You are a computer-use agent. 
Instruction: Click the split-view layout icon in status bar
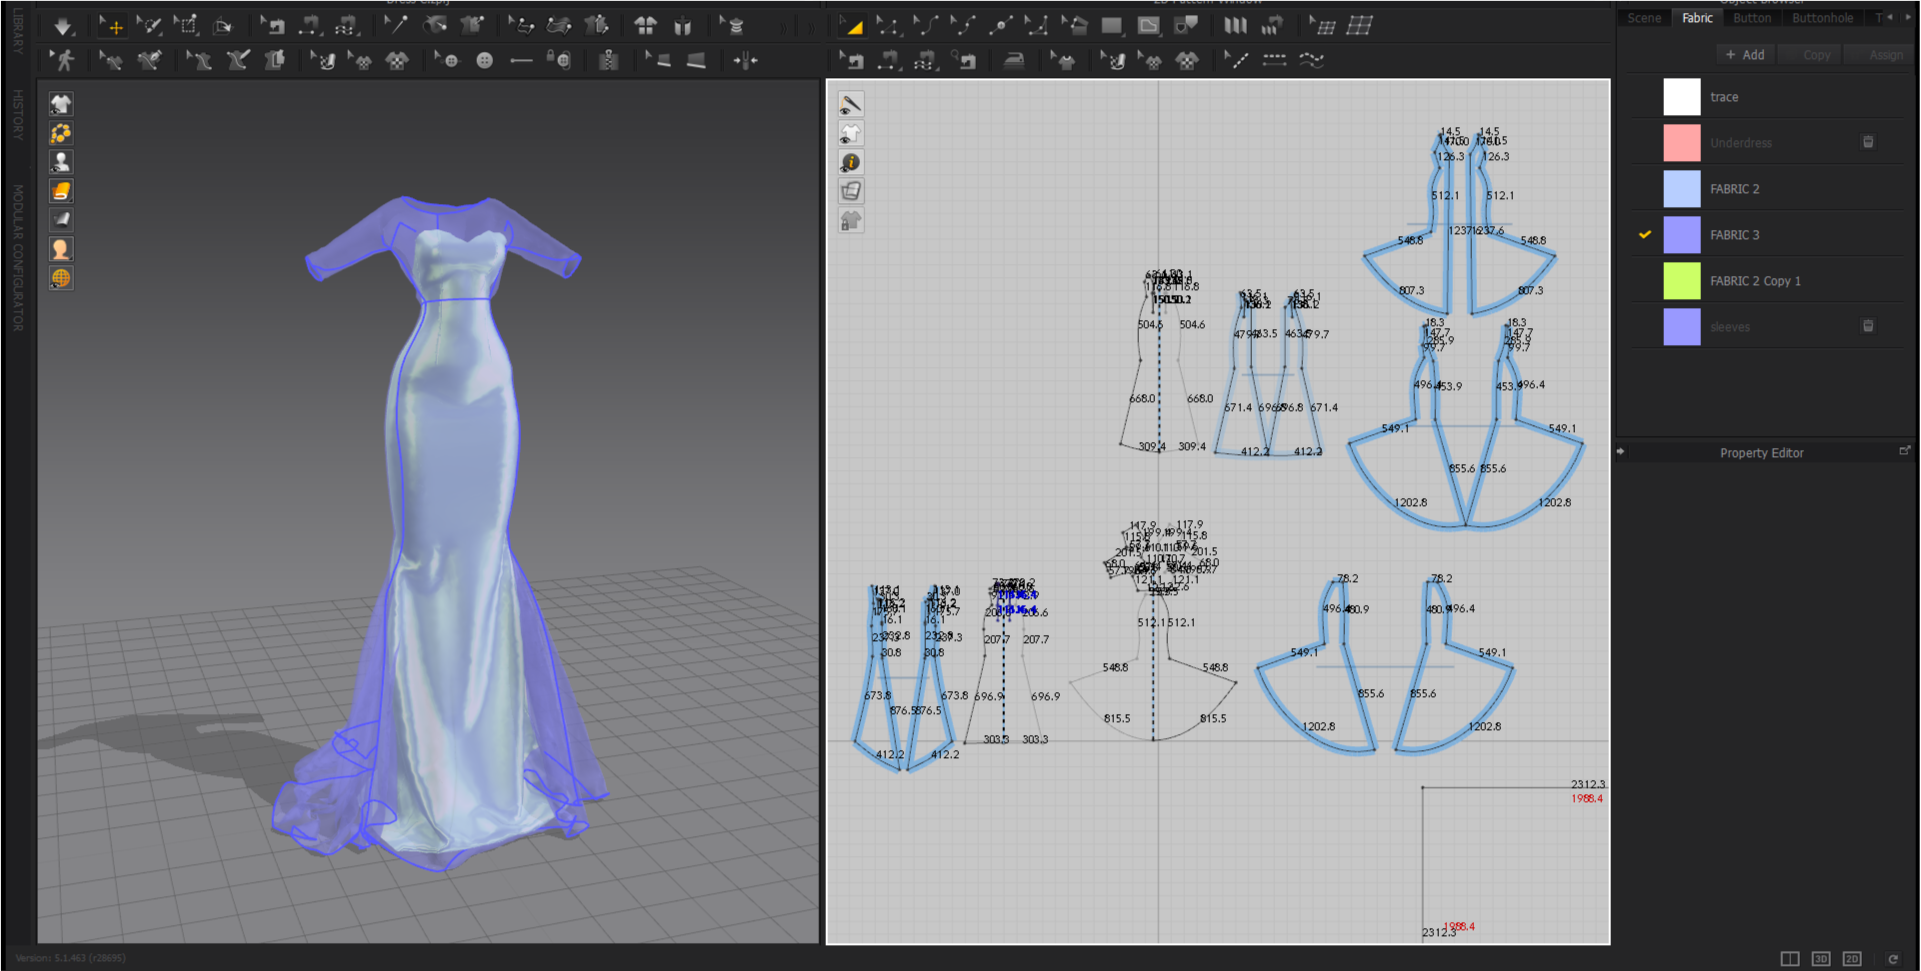[1790, 959]
